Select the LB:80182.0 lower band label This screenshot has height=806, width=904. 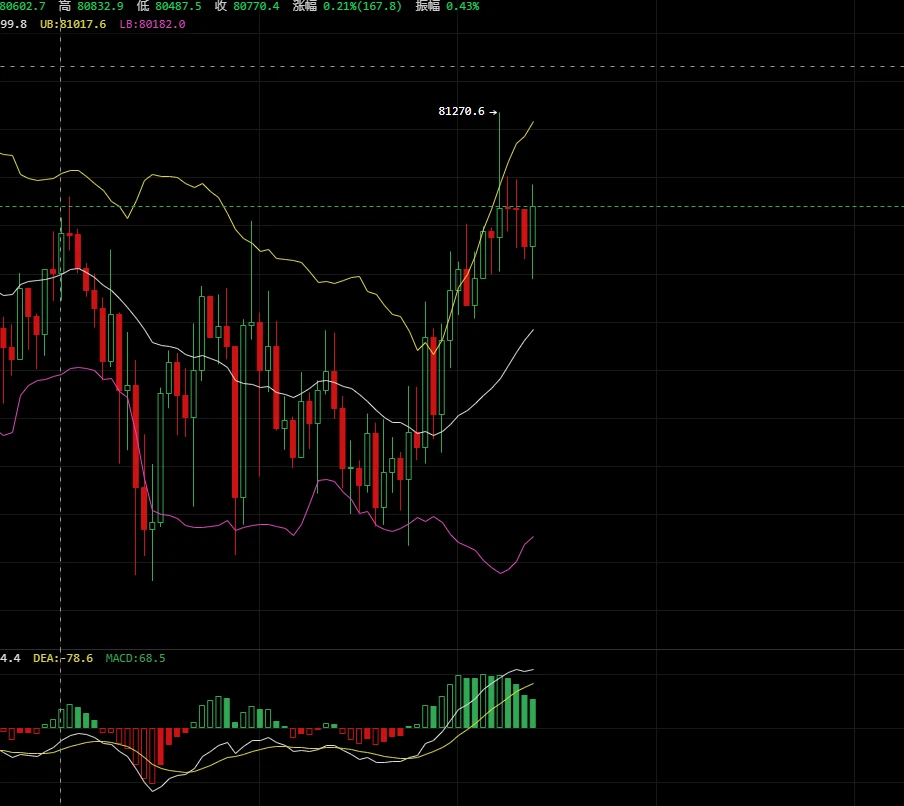coord(152,24)
